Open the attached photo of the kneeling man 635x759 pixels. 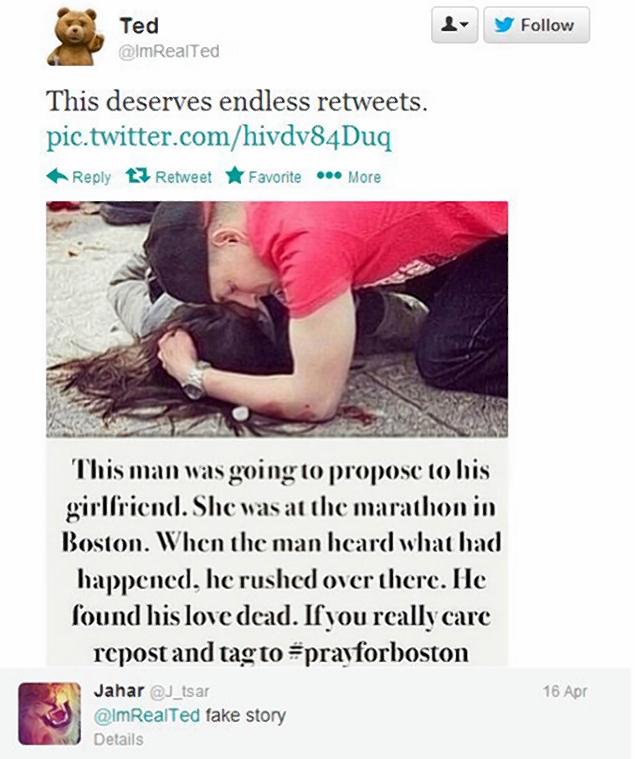[x=277, y=319]
